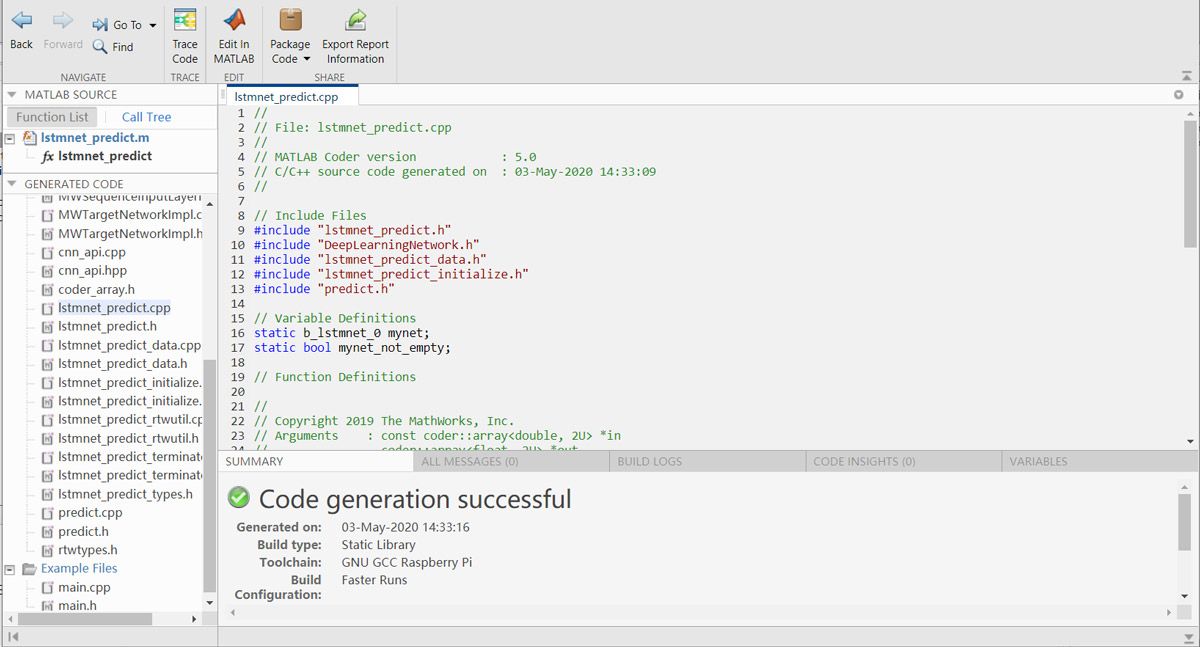The image size is (1200, 647).
Task: Open the BUILD LOGS tab
Action: pos(649,462)
